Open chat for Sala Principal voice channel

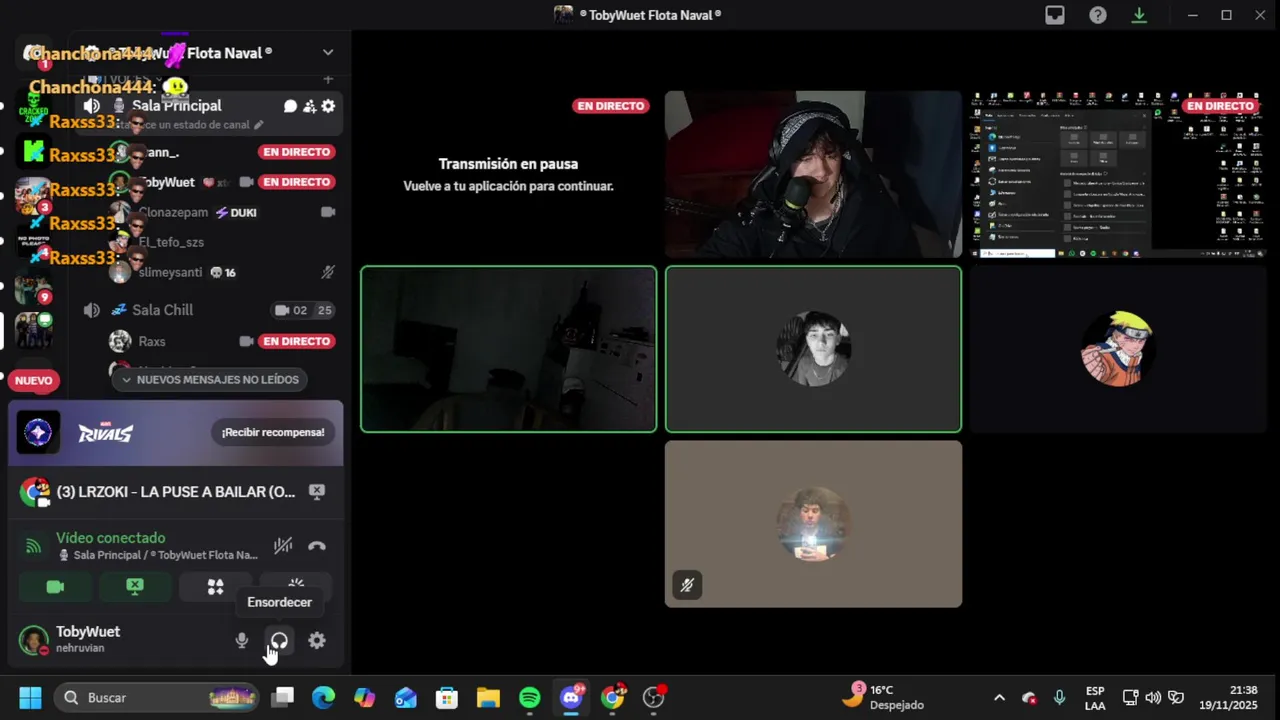pos(290,106)
